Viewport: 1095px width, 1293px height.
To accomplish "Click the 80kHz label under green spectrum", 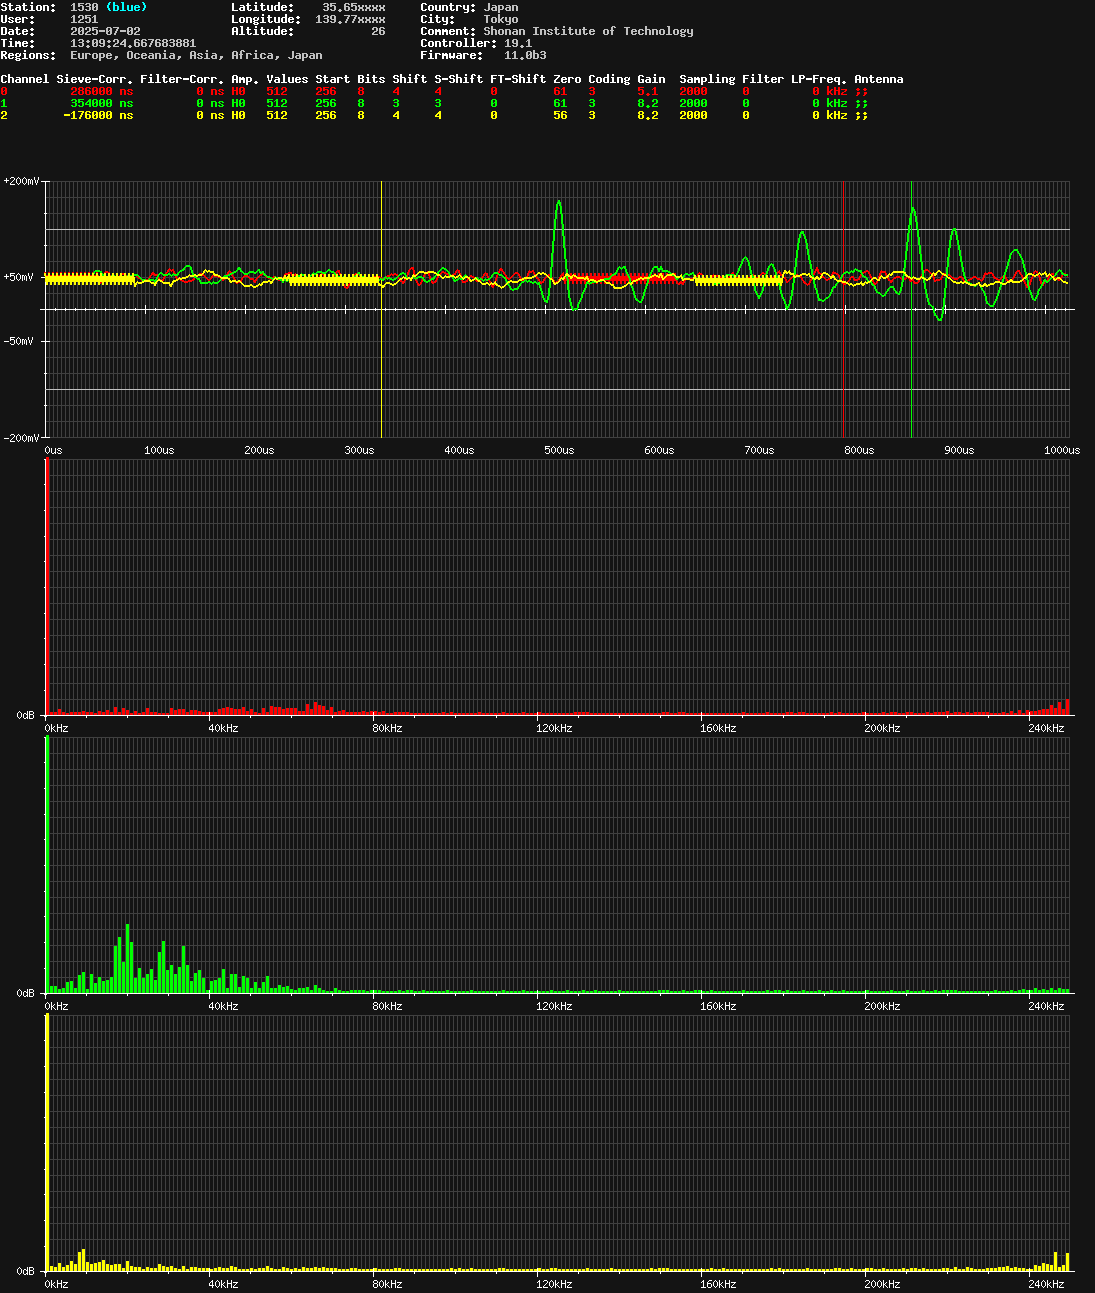I will [x=387, y=1006].
